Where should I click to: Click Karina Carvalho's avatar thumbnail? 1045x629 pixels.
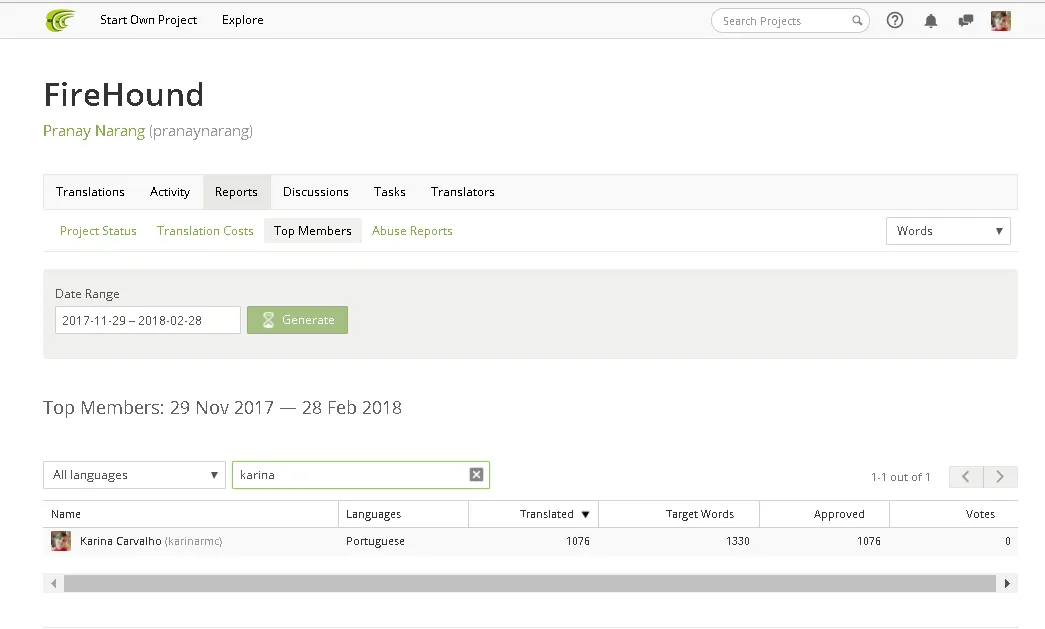point(61,541)
